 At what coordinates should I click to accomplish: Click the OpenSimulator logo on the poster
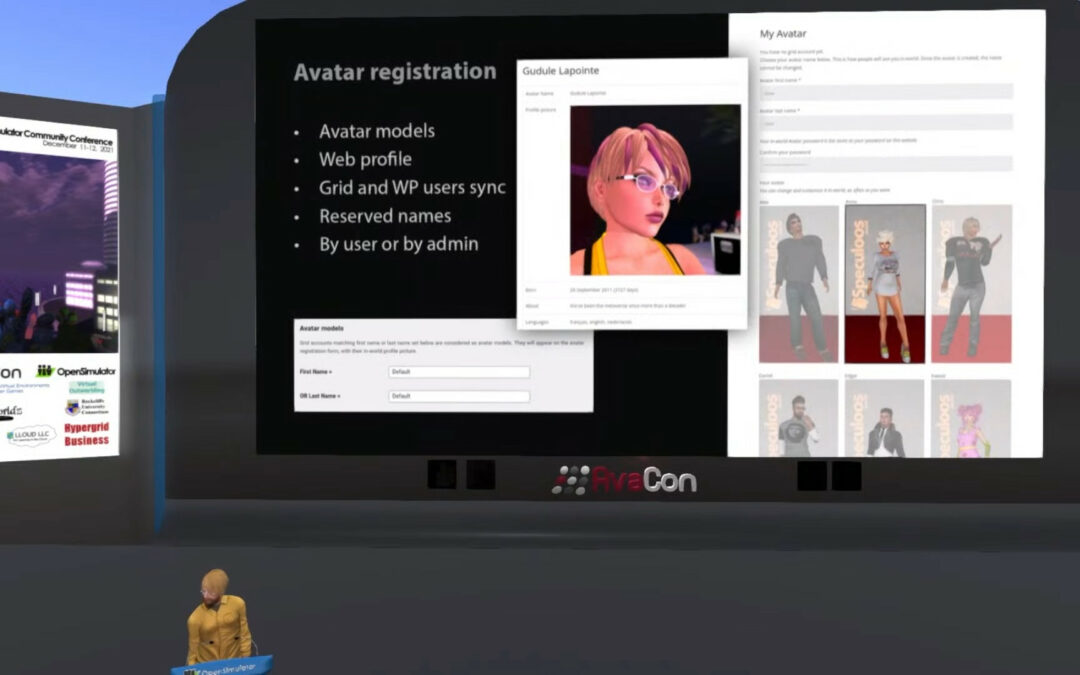pos(76,371)
